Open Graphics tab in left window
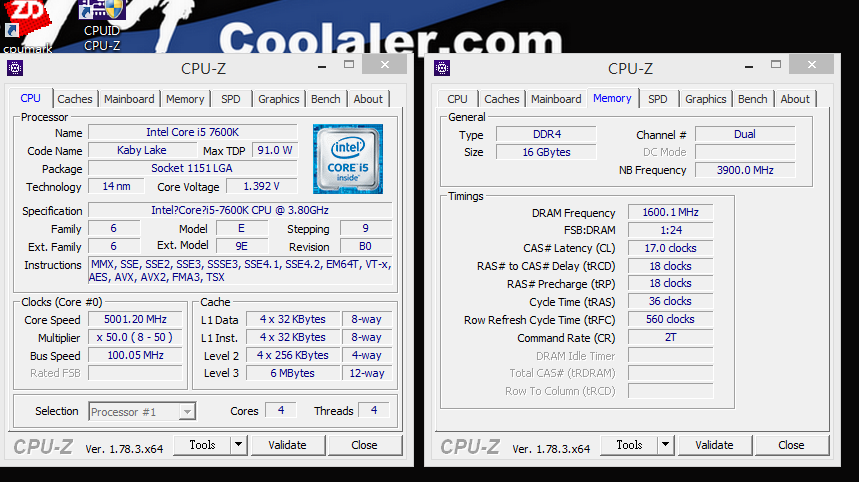The height and width of the screenshot is (482, 859). point(278,99)
